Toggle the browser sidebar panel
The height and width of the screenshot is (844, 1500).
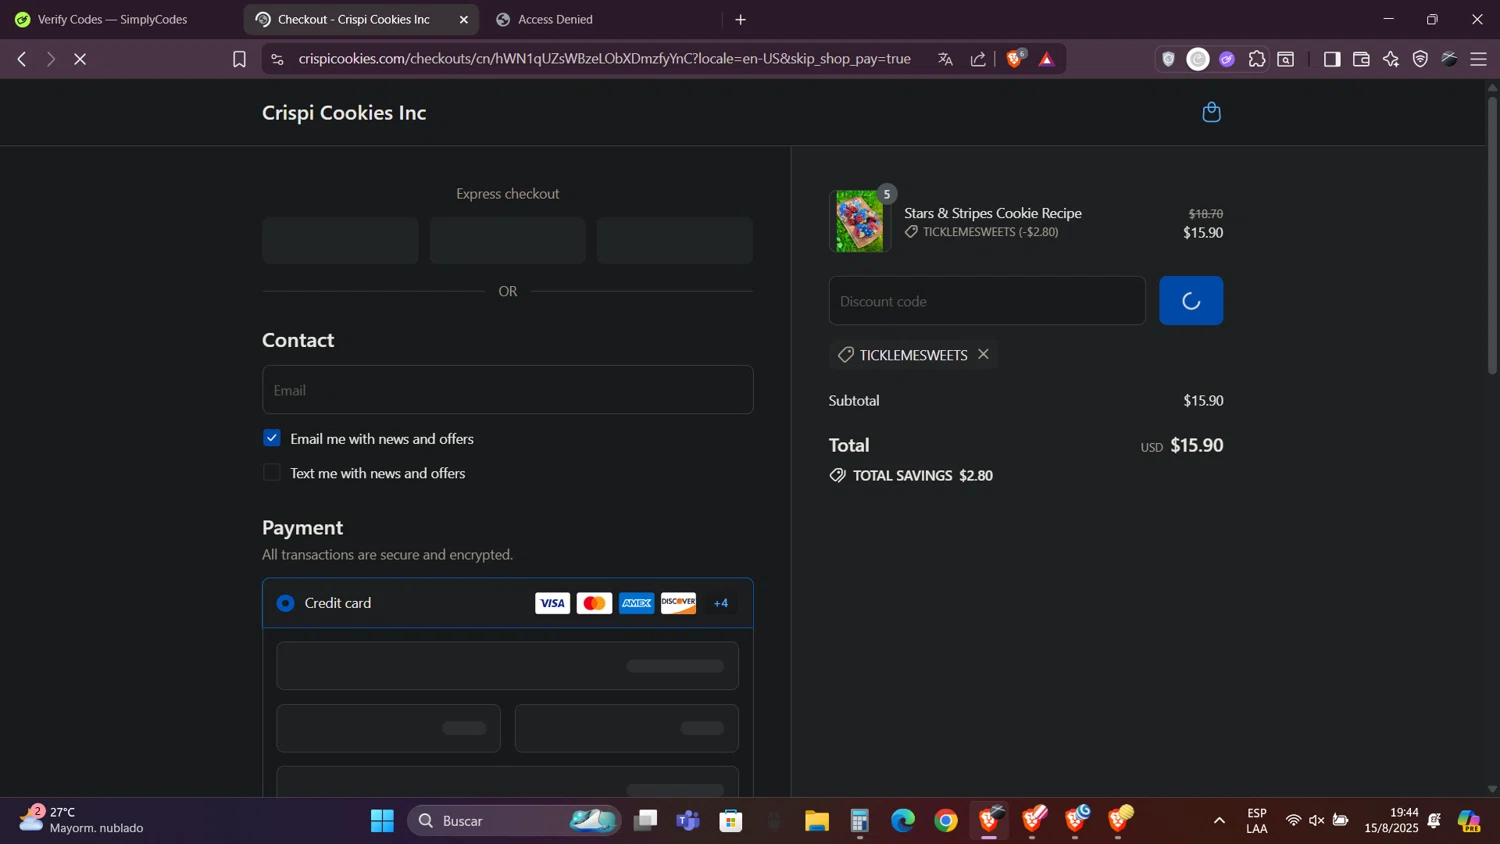click(x=1331, y=59)
